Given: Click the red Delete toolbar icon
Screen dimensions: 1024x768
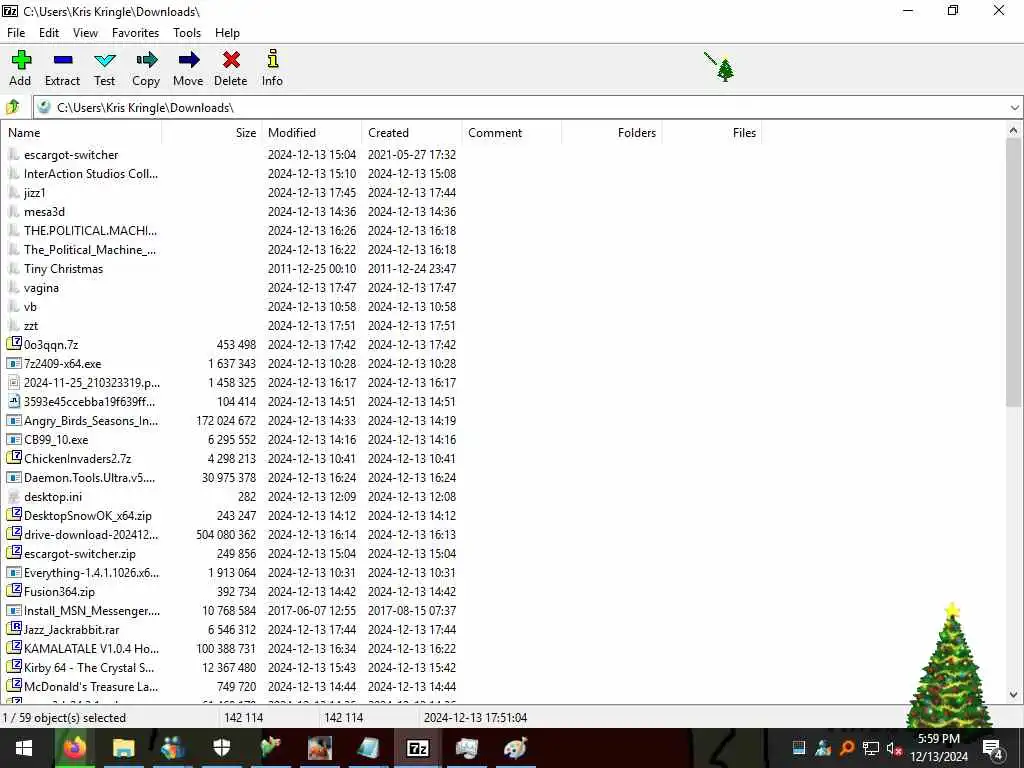Looking at the screenshot, I should tap(231, 60).
